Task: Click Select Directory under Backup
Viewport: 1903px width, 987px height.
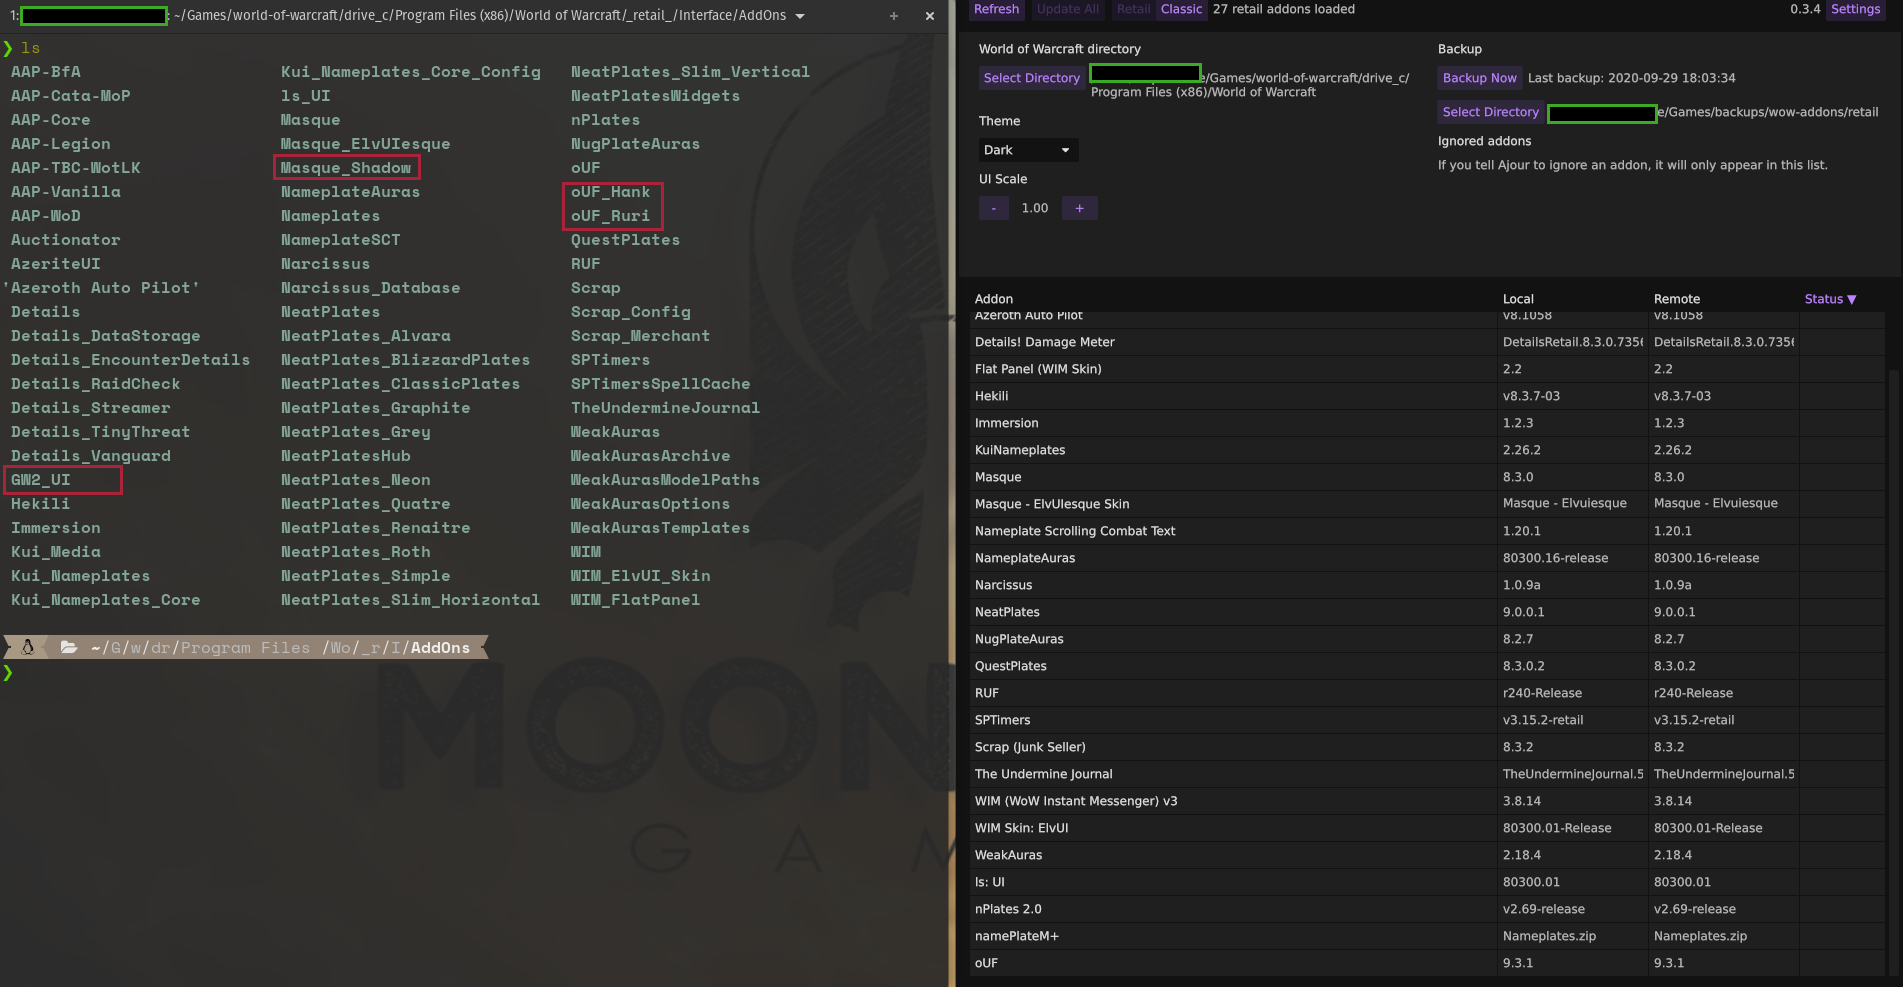Action: pyautogui.click(x=1490, y=112)
